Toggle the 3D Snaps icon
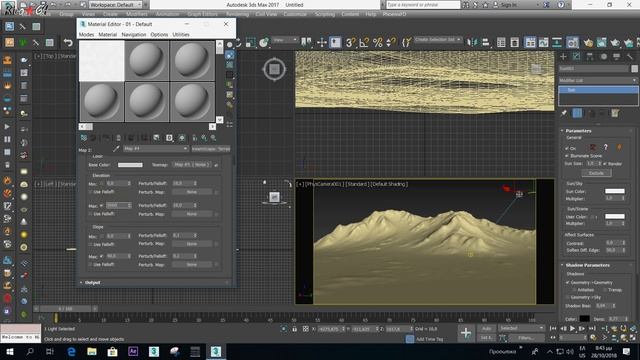This screenshot has height=360, width=640. (x=350, y=42)
